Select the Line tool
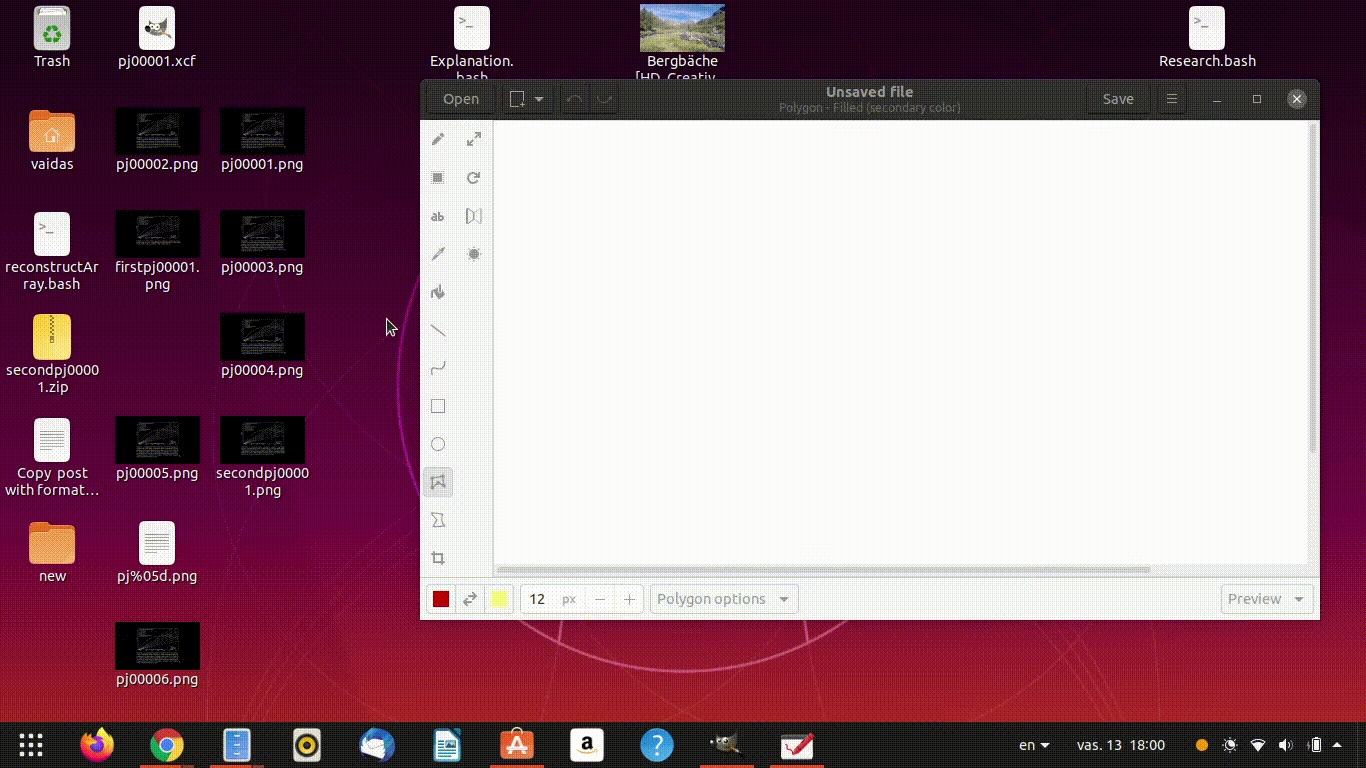Image resolution: width=1366 pixels, height=768 pixels. tap(438, 330)
